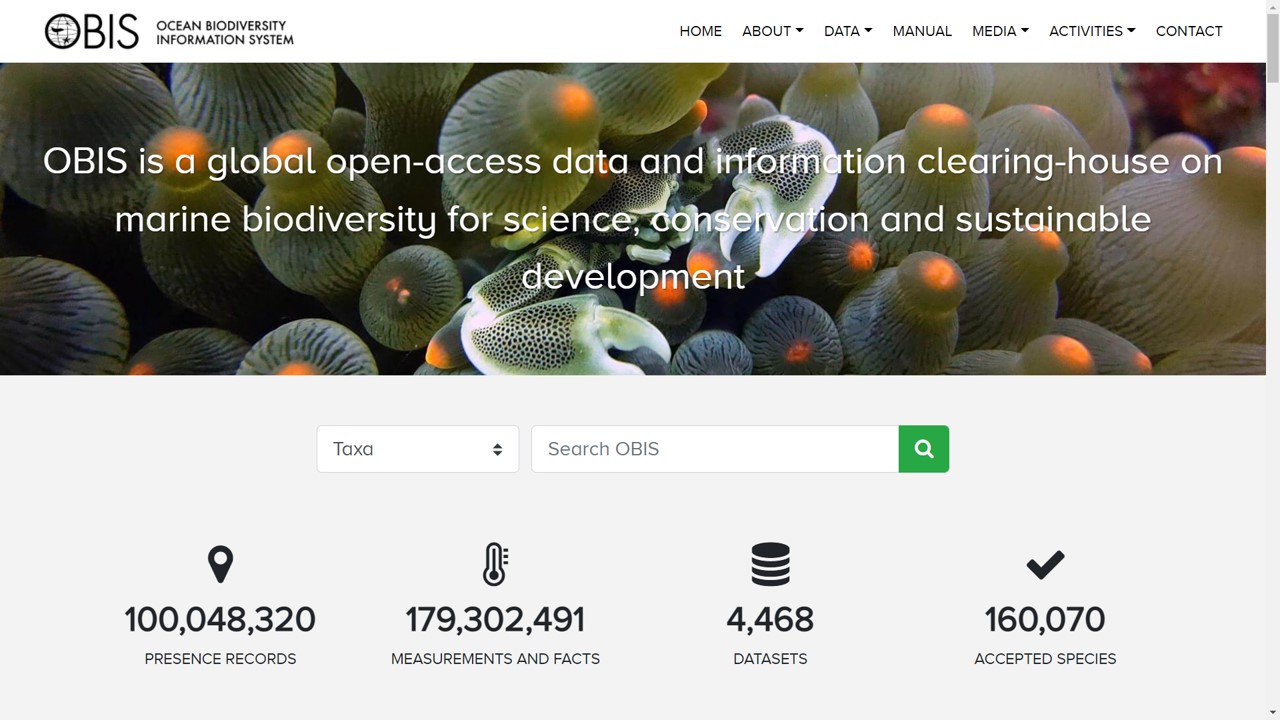
Task: Click the map pin presence records icon
Action: click(220, 565)
